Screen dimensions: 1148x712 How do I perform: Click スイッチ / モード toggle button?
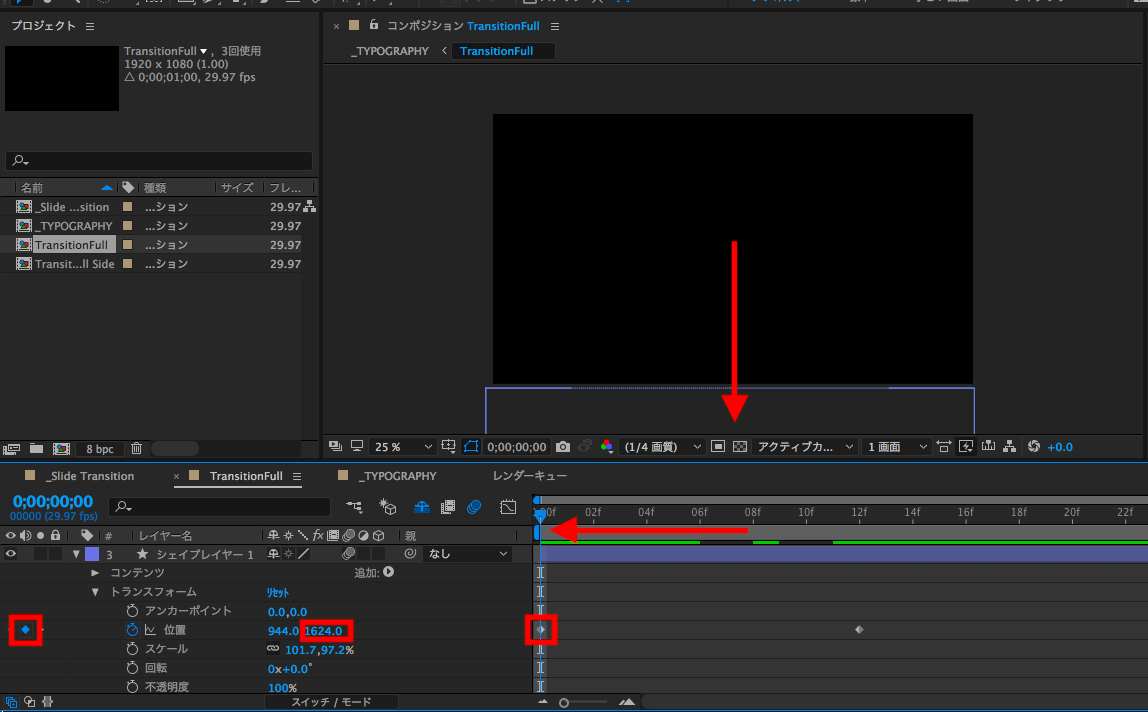coord(331,702)
